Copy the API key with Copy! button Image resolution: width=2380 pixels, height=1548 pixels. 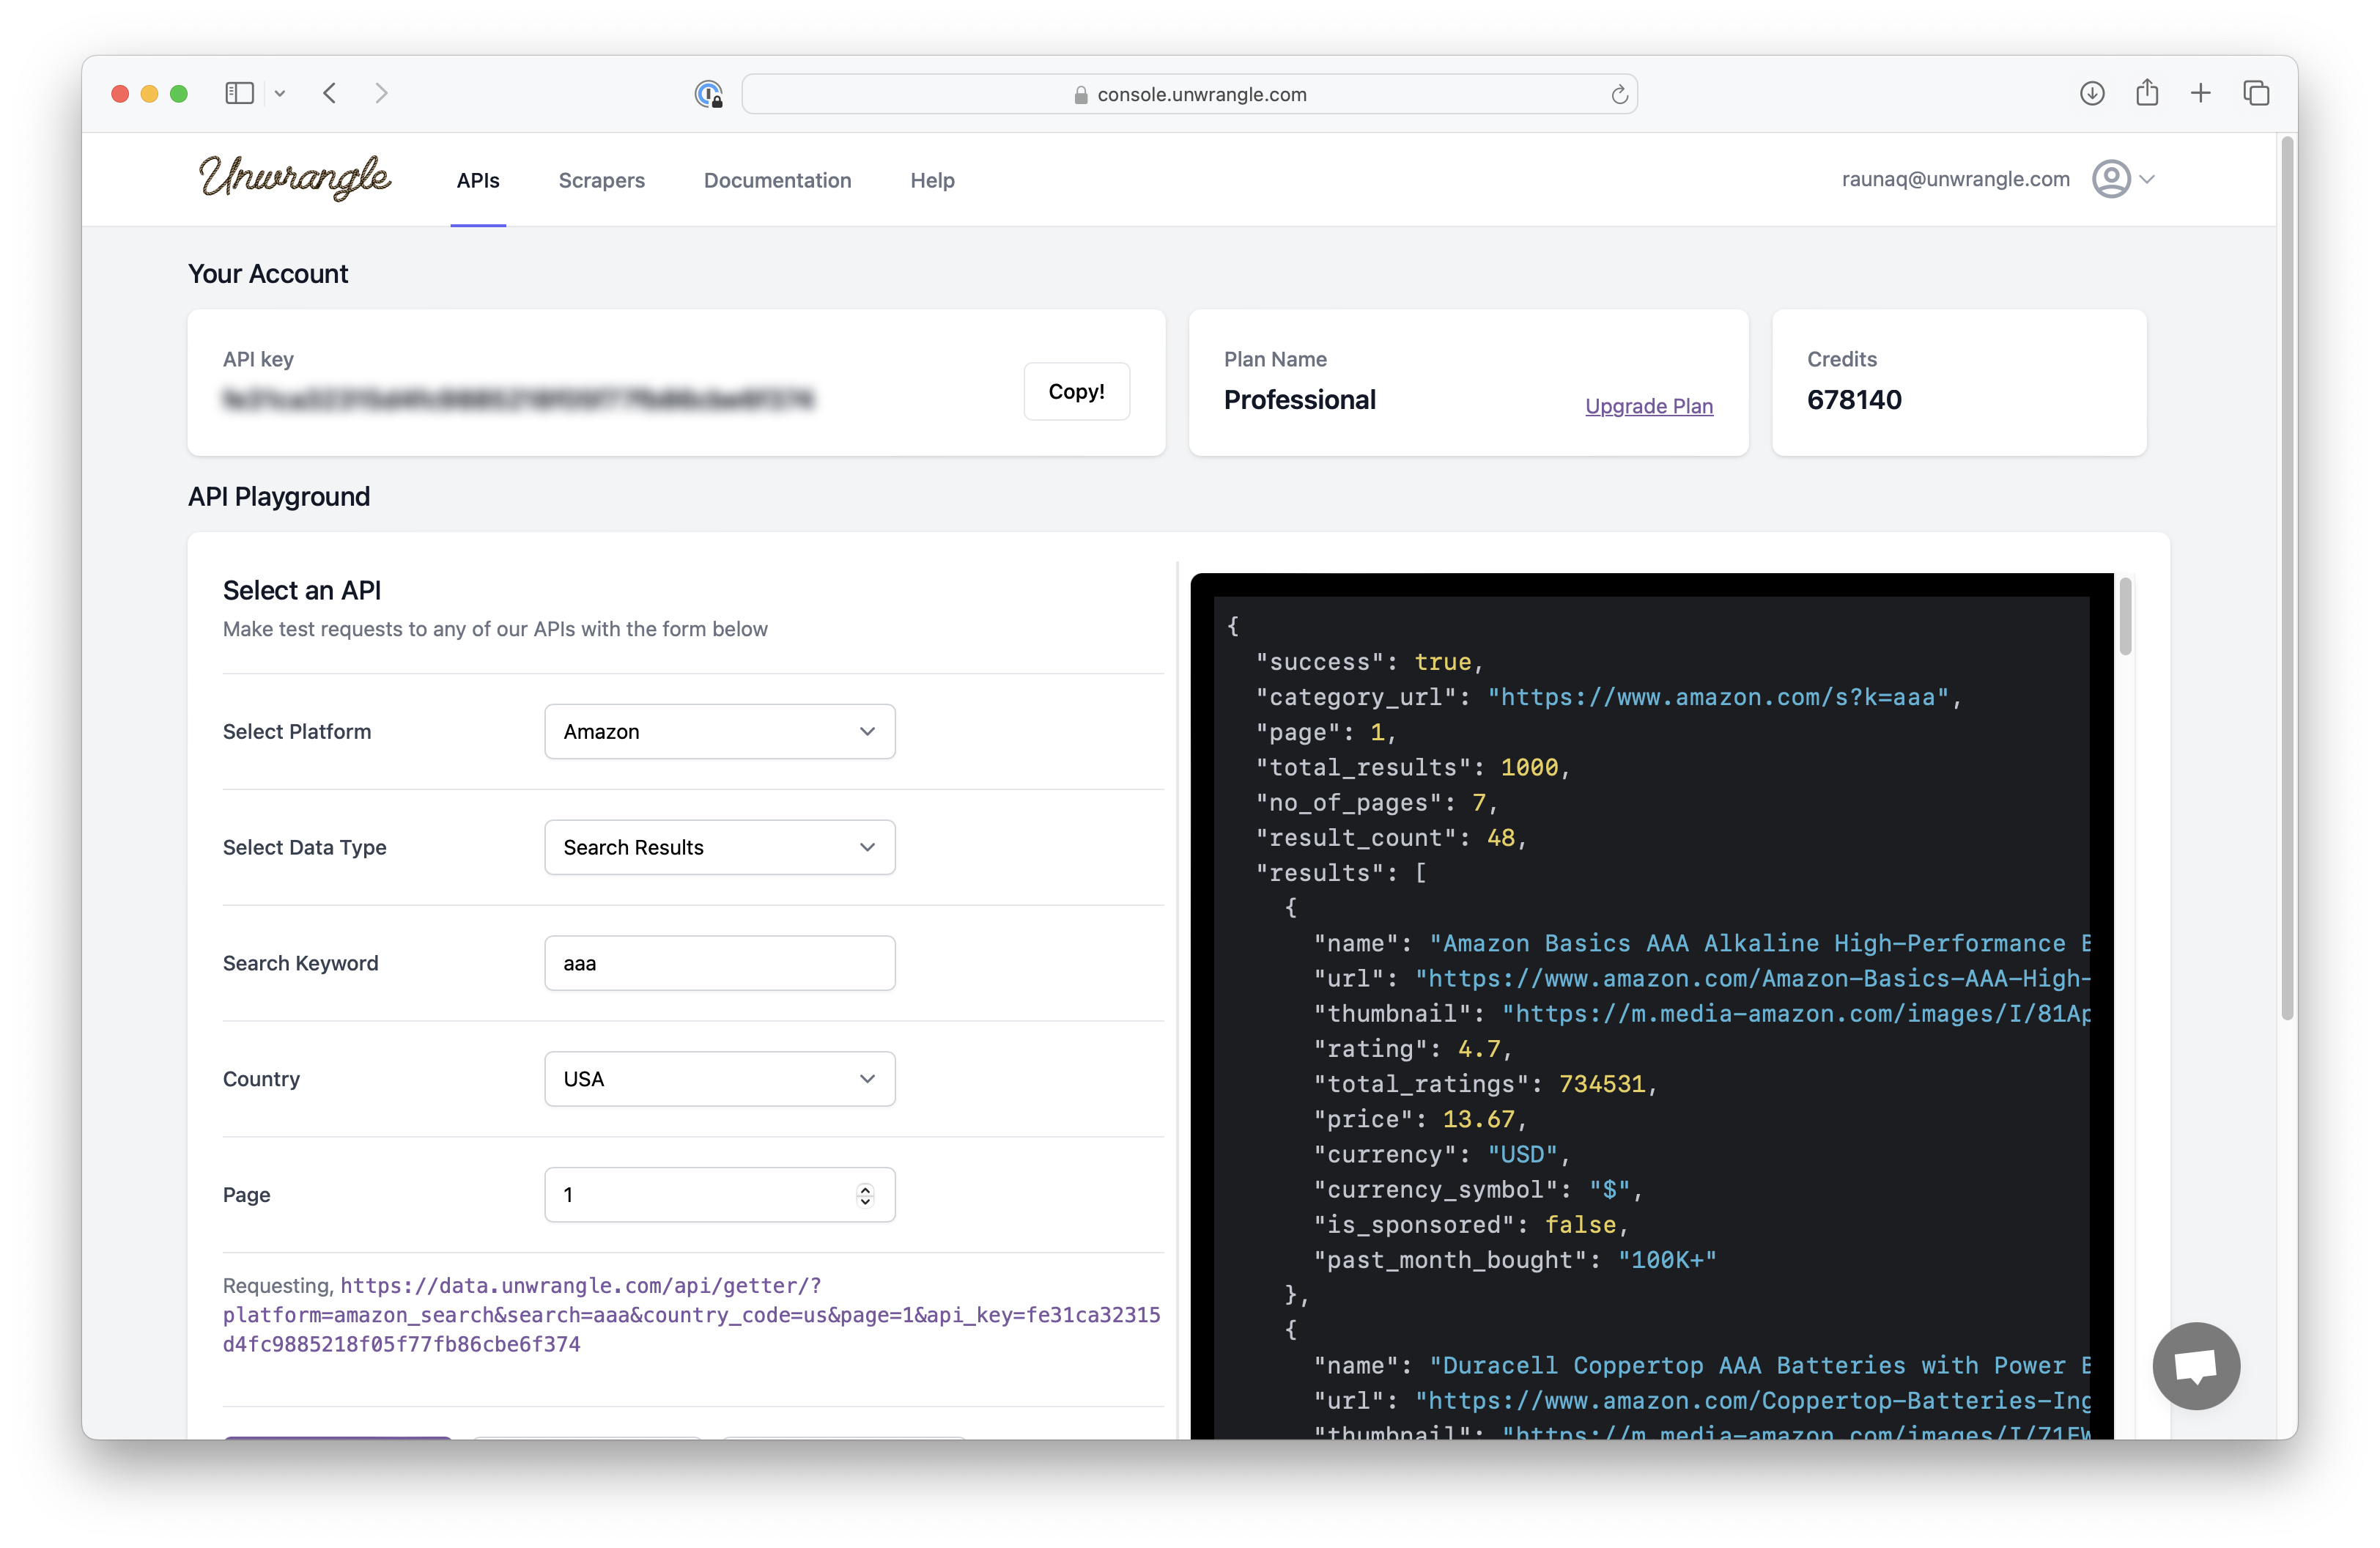pyautogui.click(x=1076, y=391)
